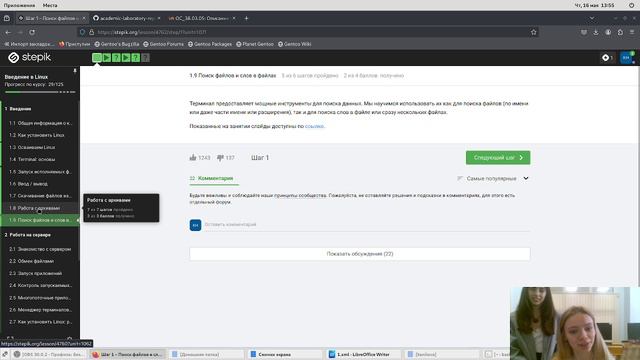Click the system power icon in top panel
Viewport: 640px width, 360px height.
point(631,5)
